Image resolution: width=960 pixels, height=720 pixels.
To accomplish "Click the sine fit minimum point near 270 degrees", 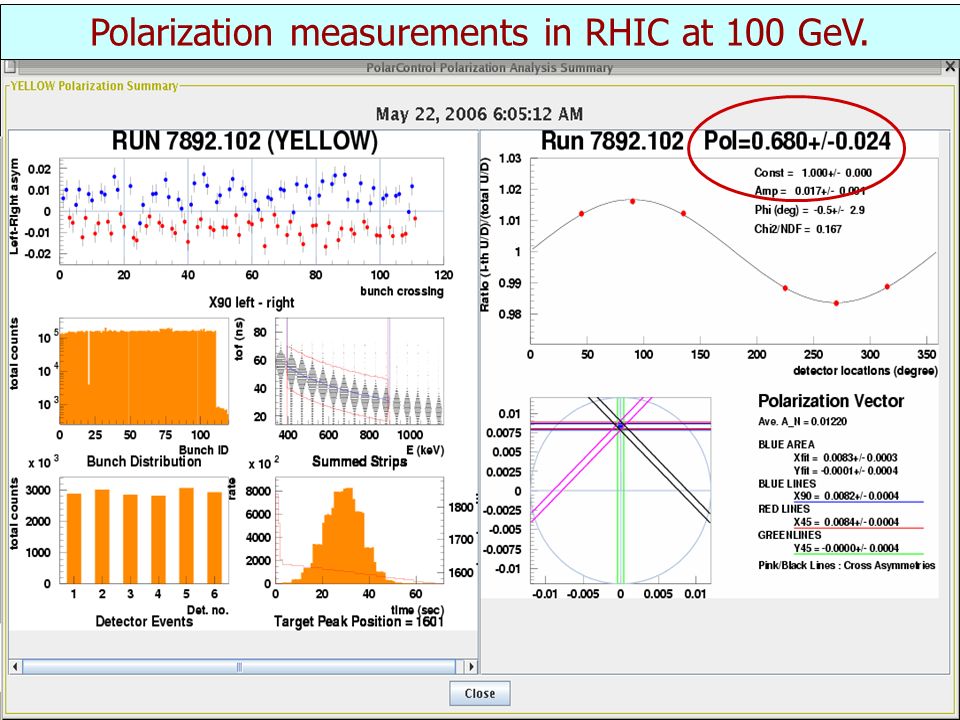I will (836, 303).
